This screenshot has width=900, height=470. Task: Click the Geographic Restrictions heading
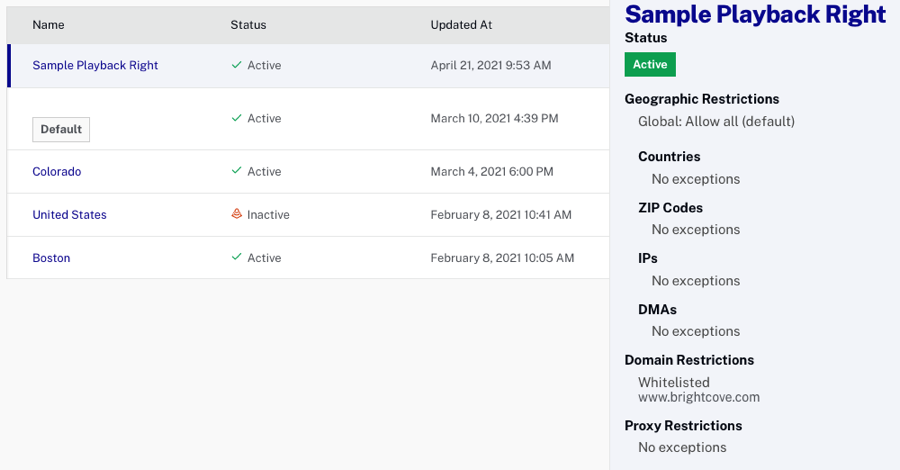[x=702, y=99]
